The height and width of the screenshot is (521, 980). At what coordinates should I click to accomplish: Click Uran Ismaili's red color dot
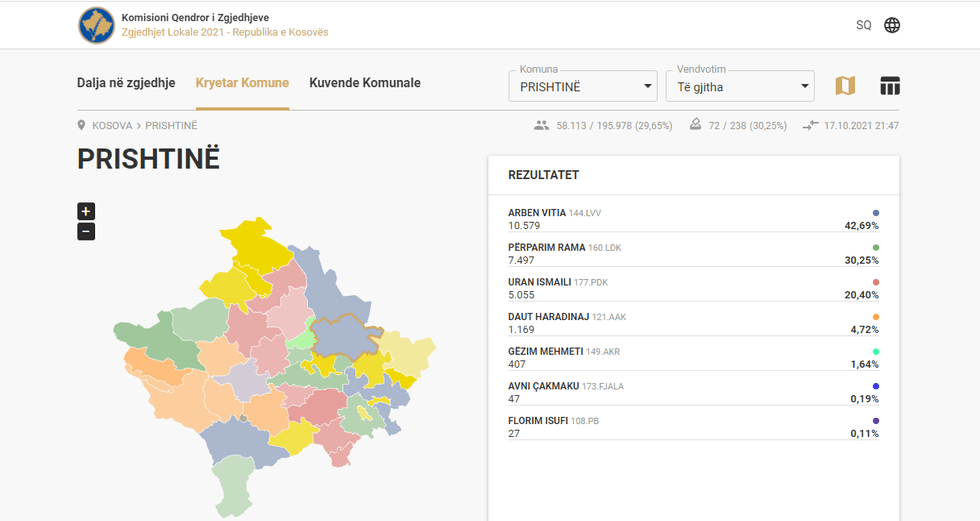876,282
